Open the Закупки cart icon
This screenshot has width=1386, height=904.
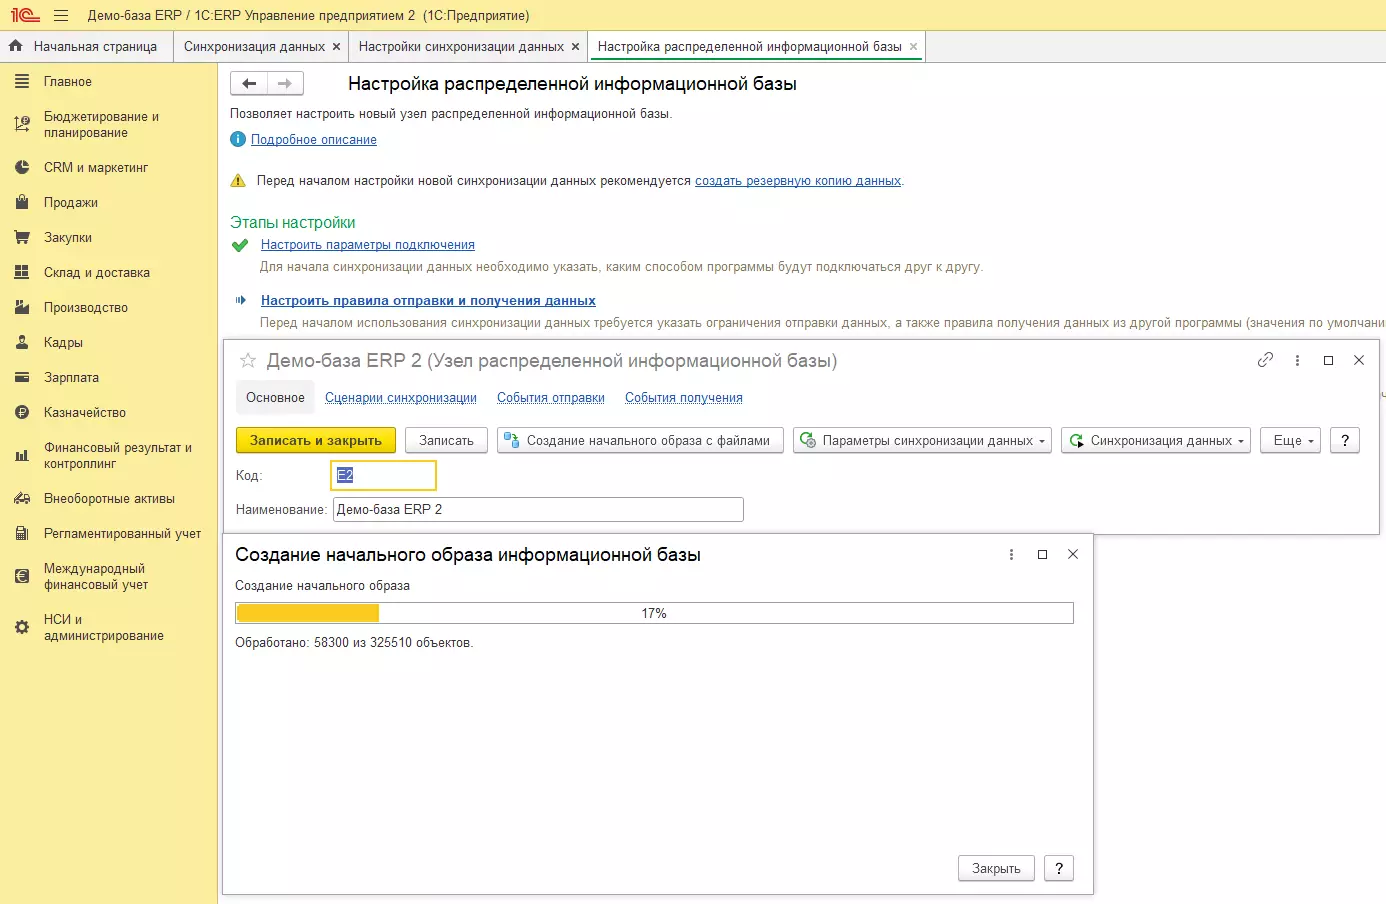22,238
